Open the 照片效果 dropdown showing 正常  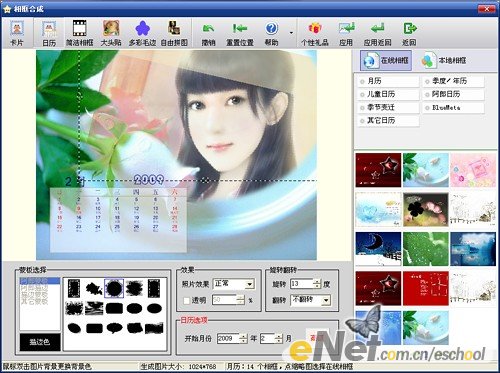pyautogui.click(x=234, y=284)
